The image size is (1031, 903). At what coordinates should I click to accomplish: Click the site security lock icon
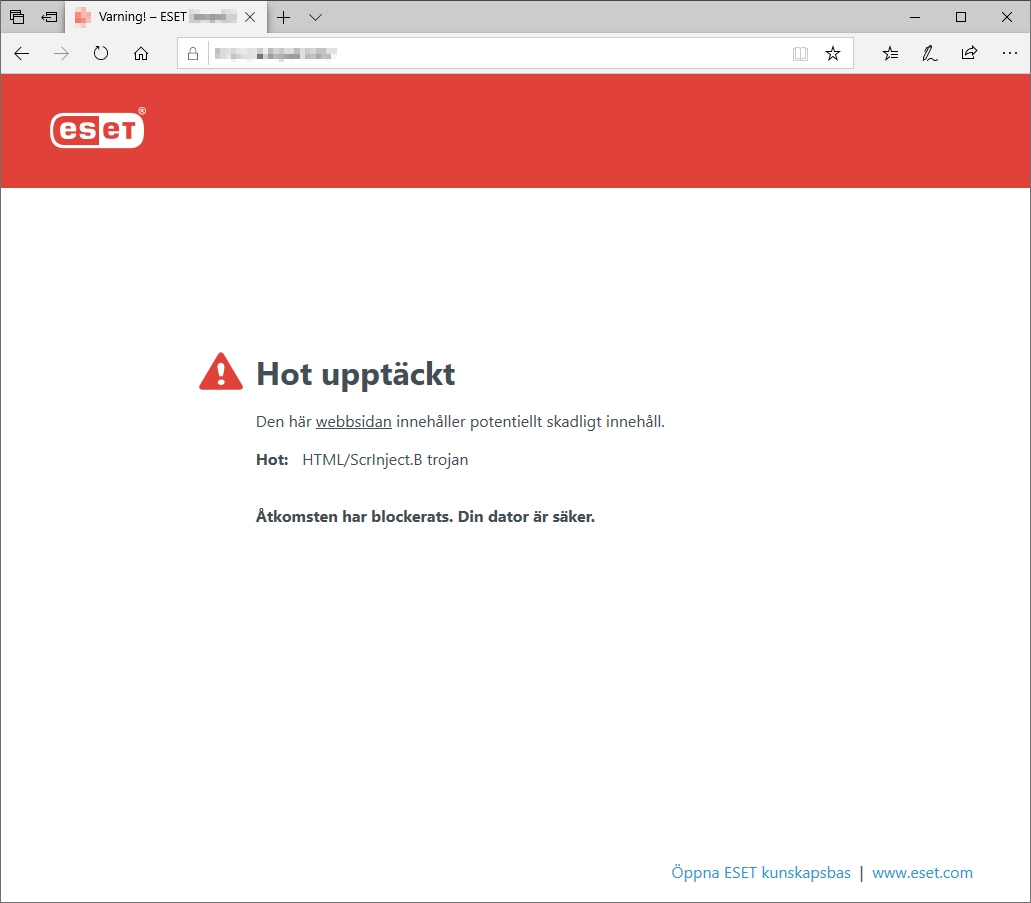pos(192,53)
